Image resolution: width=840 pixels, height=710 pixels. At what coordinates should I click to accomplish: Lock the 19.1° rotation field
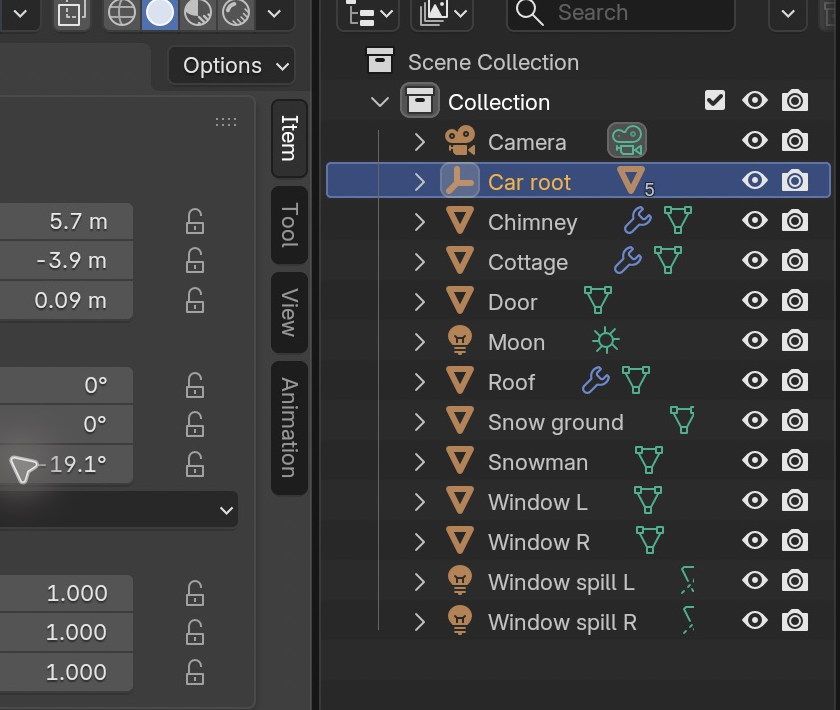(195, 464)
